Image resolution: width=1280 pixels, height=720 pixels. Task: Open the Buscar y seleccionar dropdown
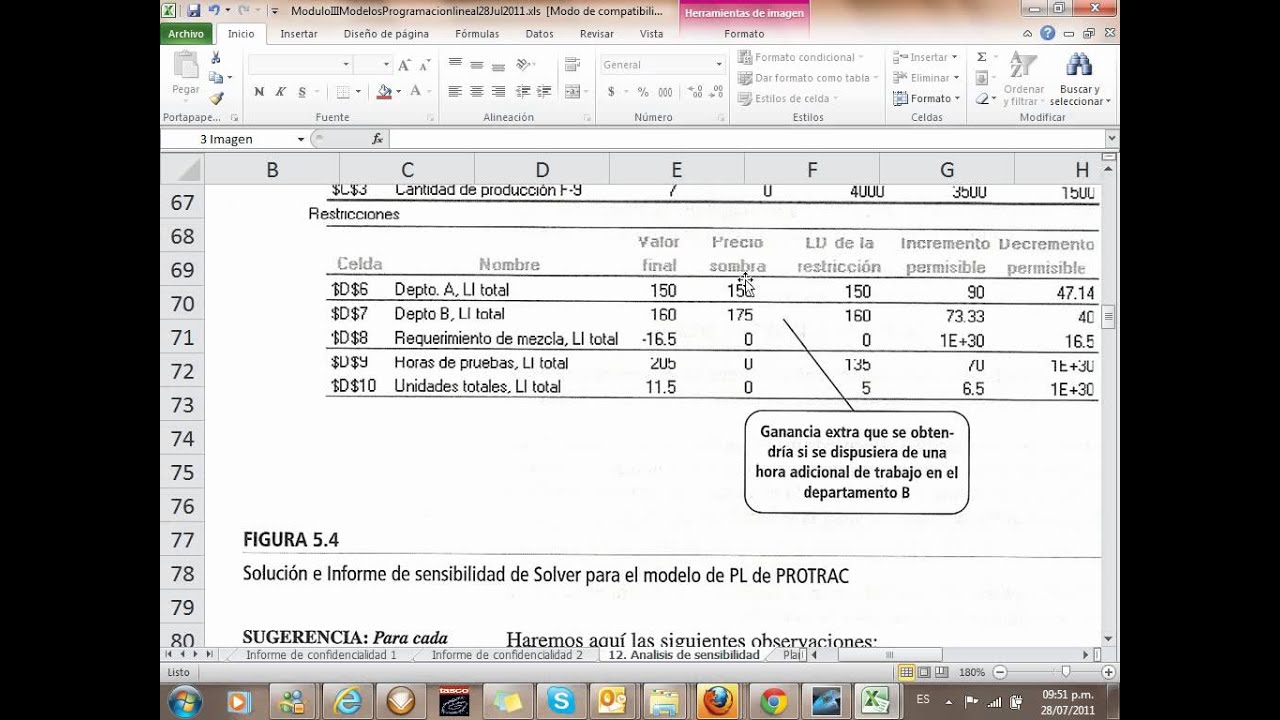coord(1079,79)
